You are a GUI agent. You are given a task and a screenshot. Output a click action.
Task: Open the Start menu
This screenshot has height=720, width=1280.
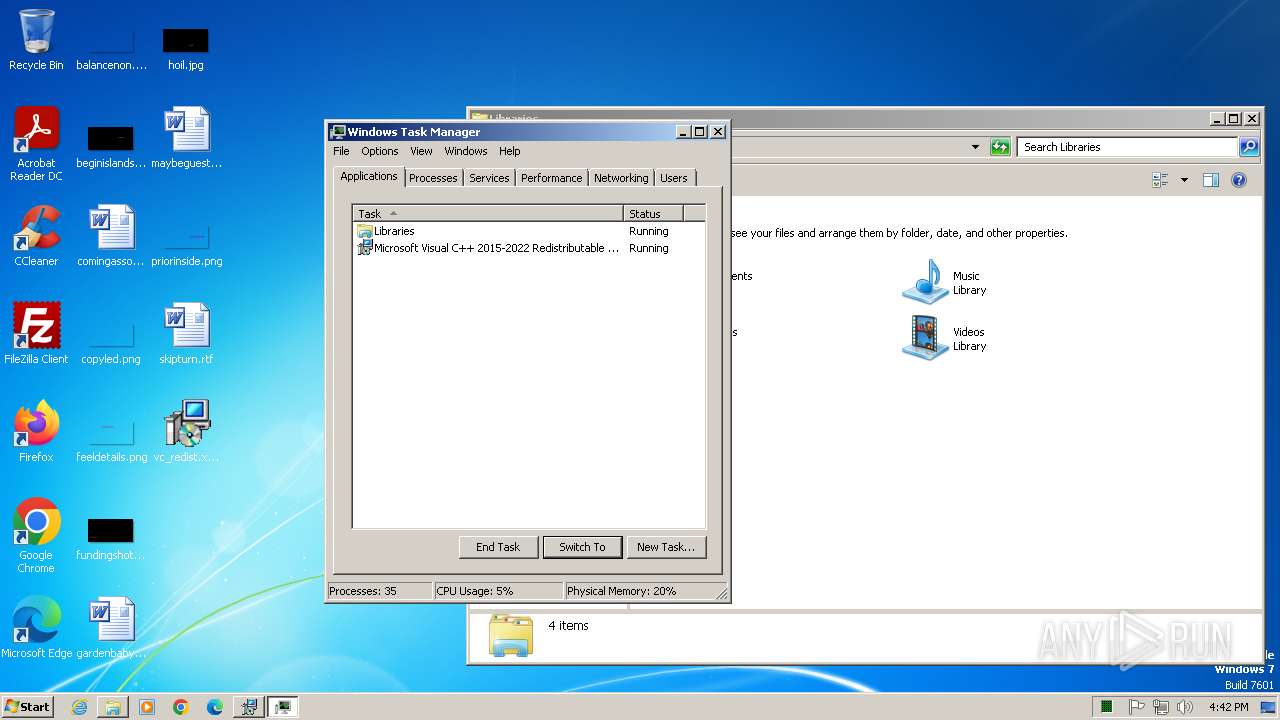pos(28,707)
